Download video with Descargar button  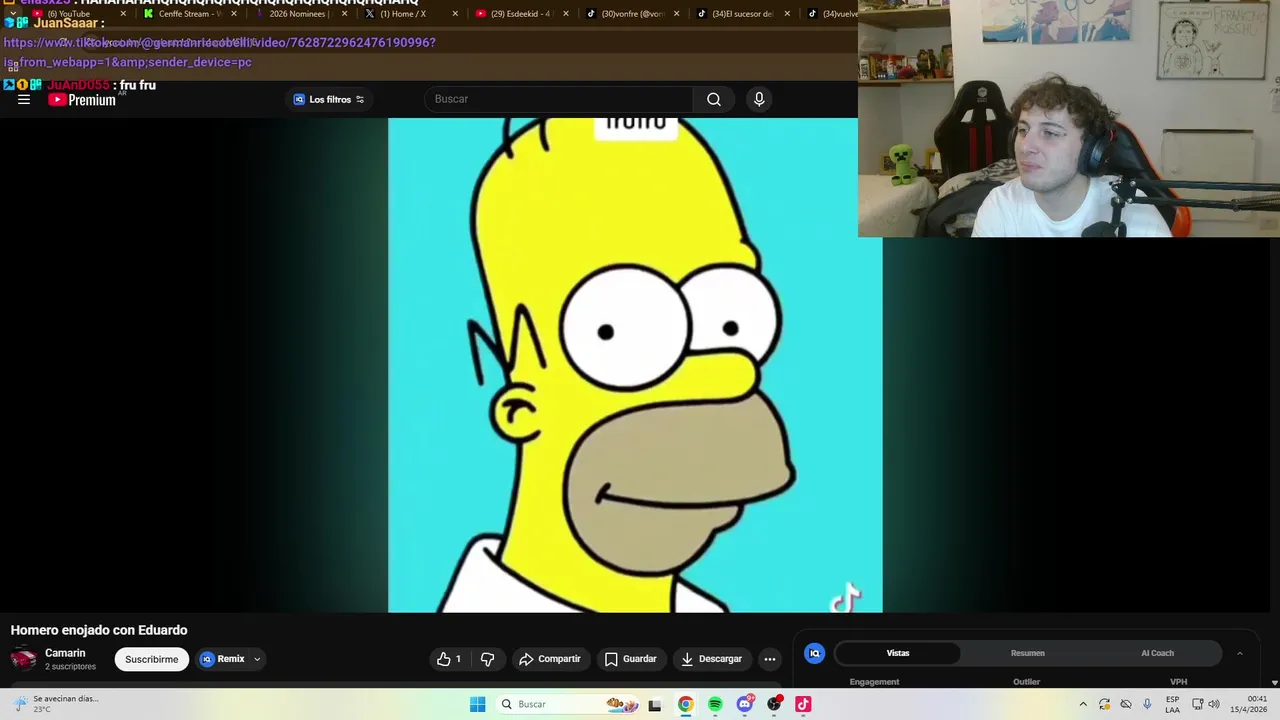pyautogui.click(x=712, y=659)
